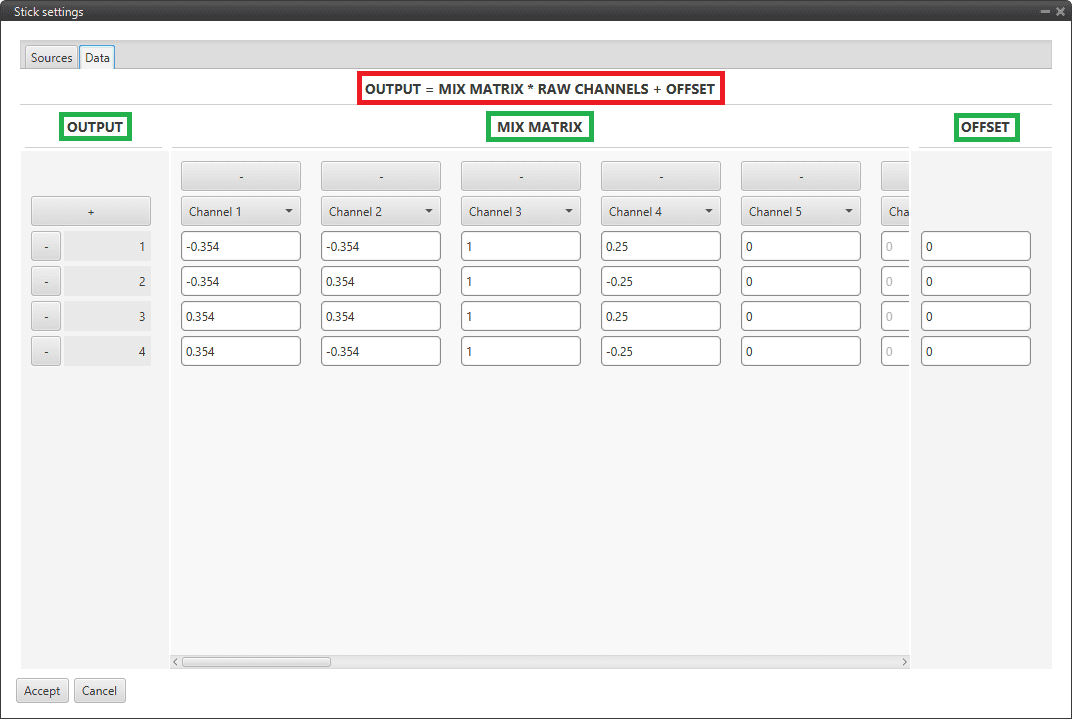Remove output row 3 with minus button

coord(46,316)
